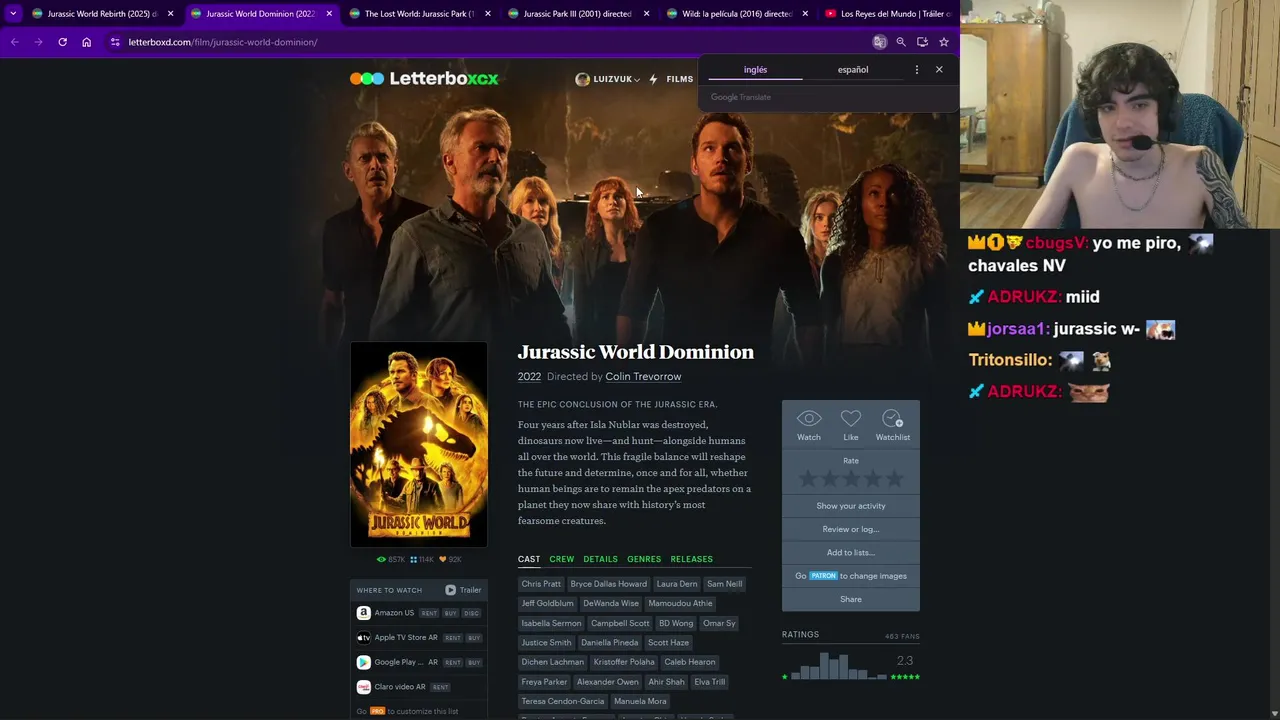
Task: Select español in Translate popup
Action: (x=853, y=70)
